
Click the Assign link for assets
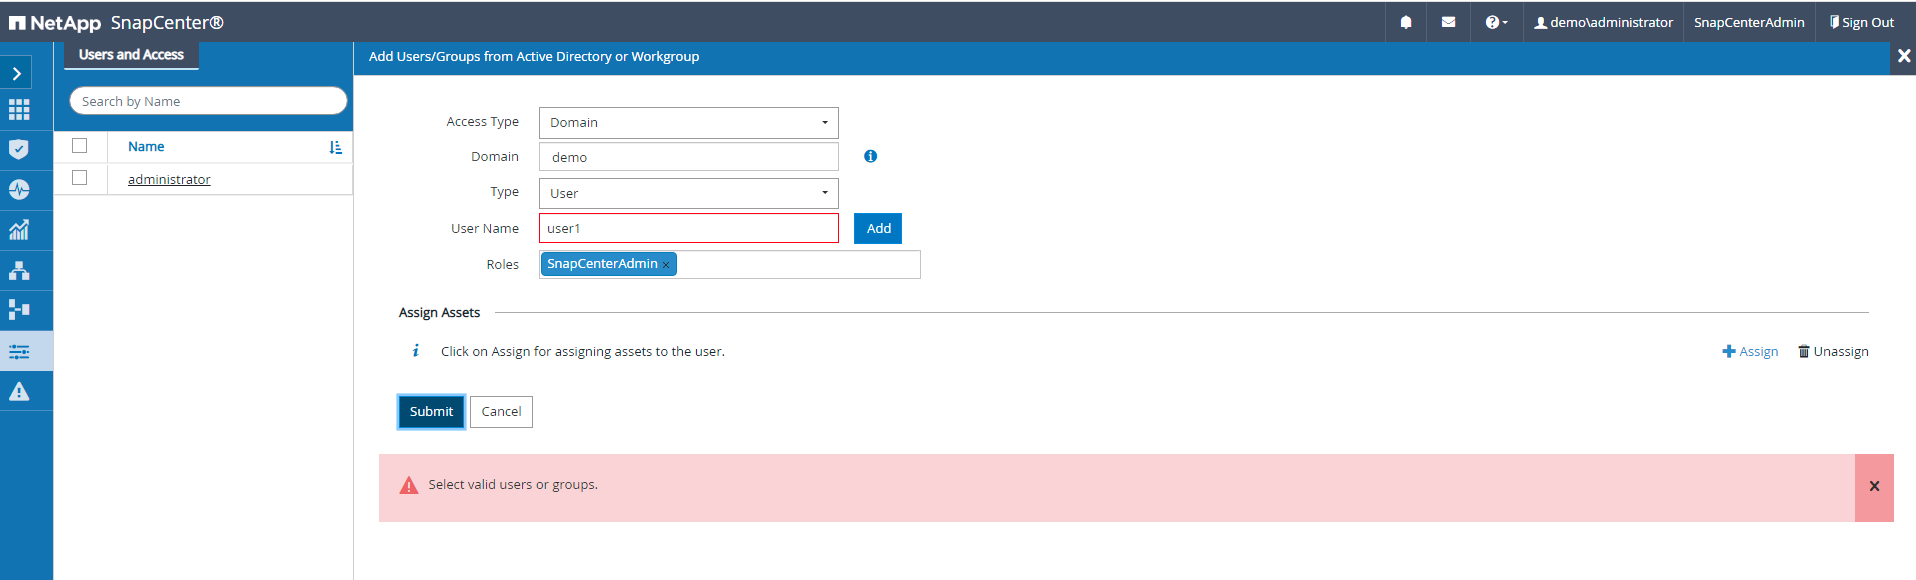(1750, 352)
